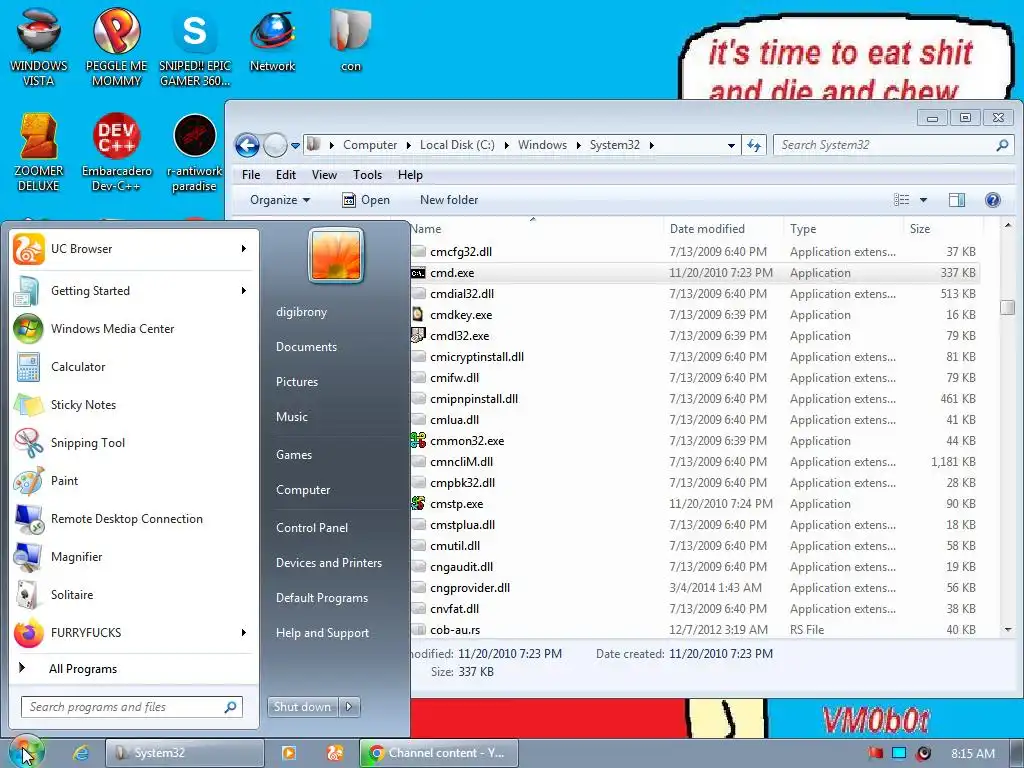This screenshot has height=768, width=1024.
Task: Open Explorer help via the question mark icon
Action: [993, 200]
